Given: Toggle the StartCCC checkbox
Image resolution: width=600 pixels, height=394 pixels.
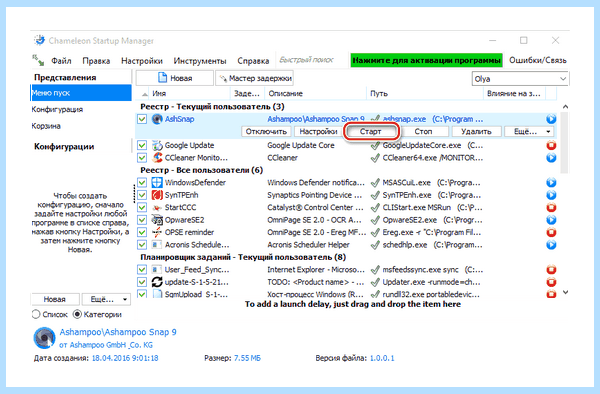Looking at the screenshot, I should tap(142, 208).
